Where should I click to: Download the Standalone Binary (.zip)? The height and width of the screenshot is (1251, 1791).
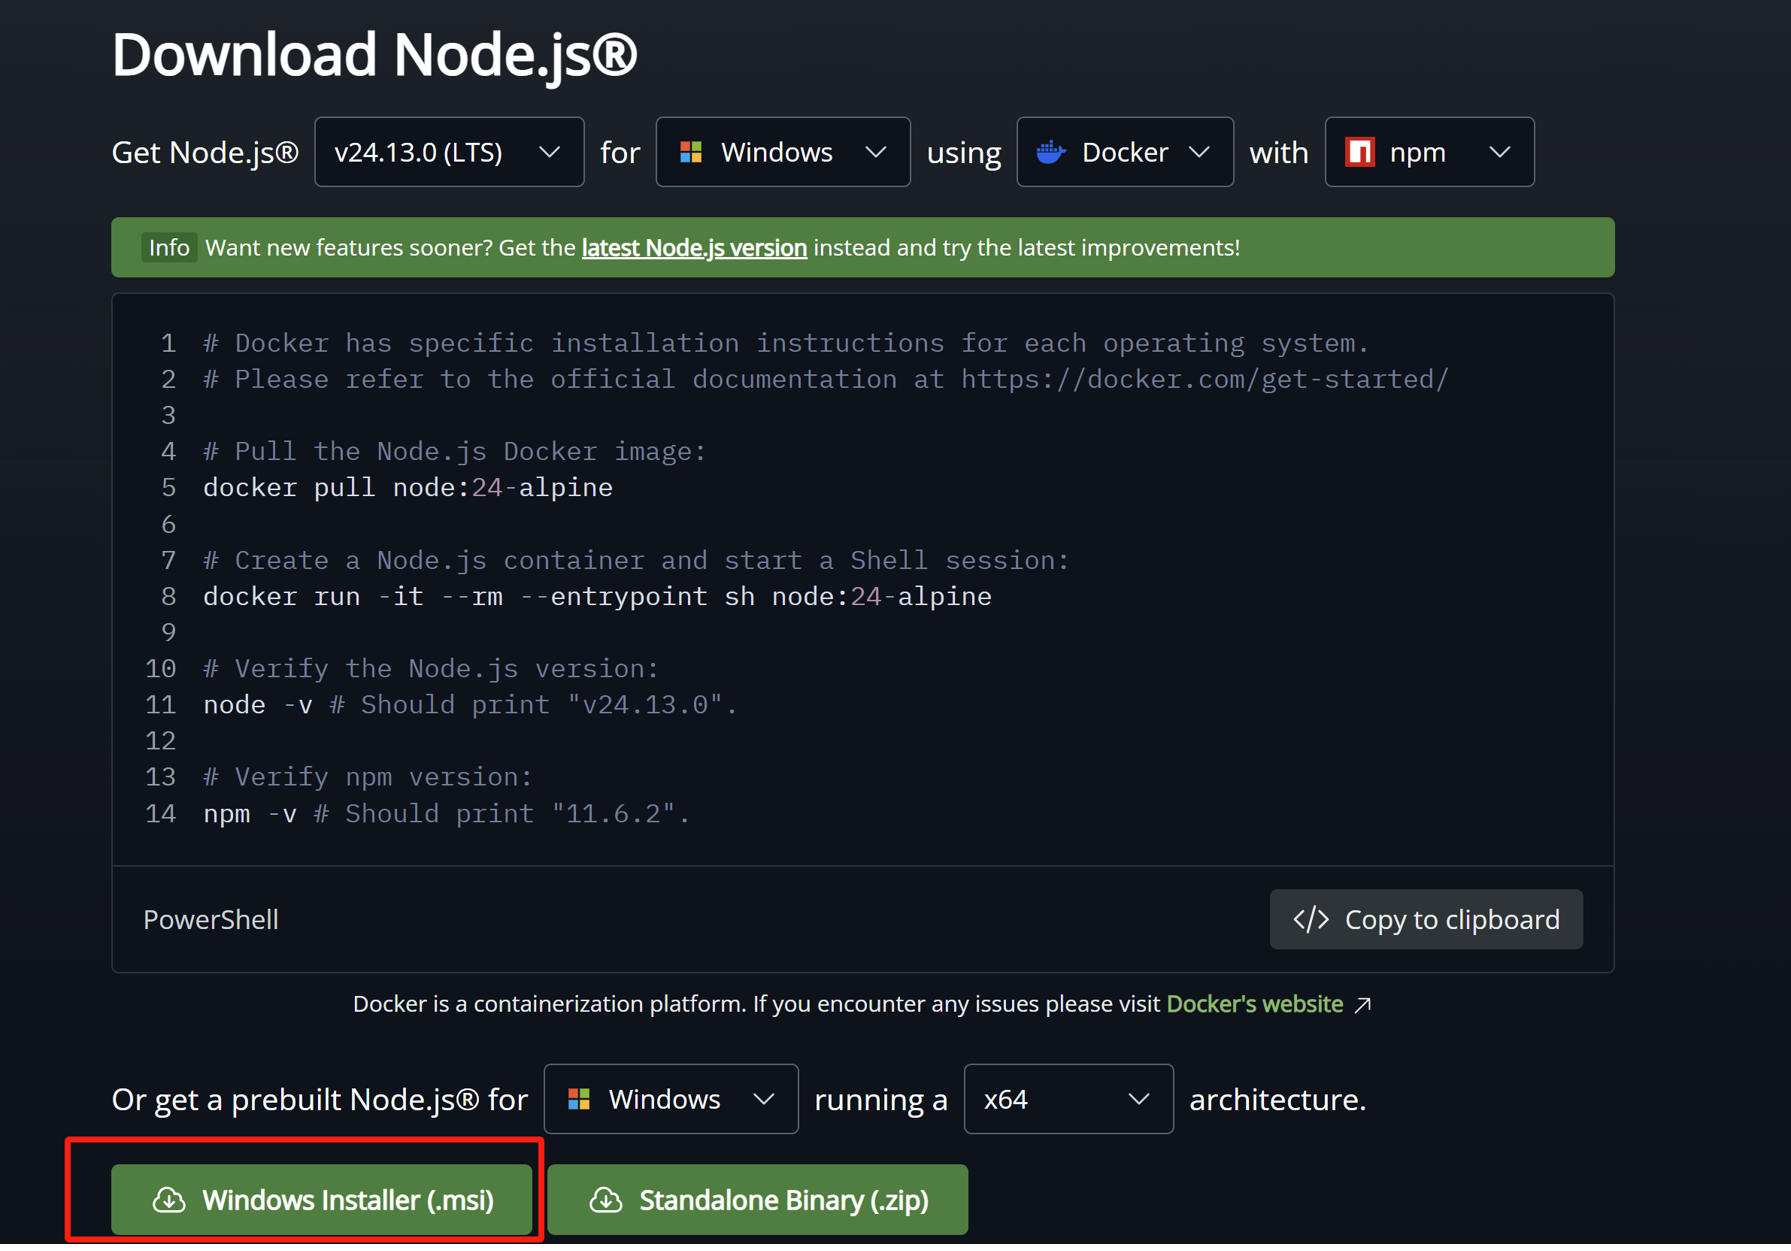pyautogui.click(x=758, y=1199)
